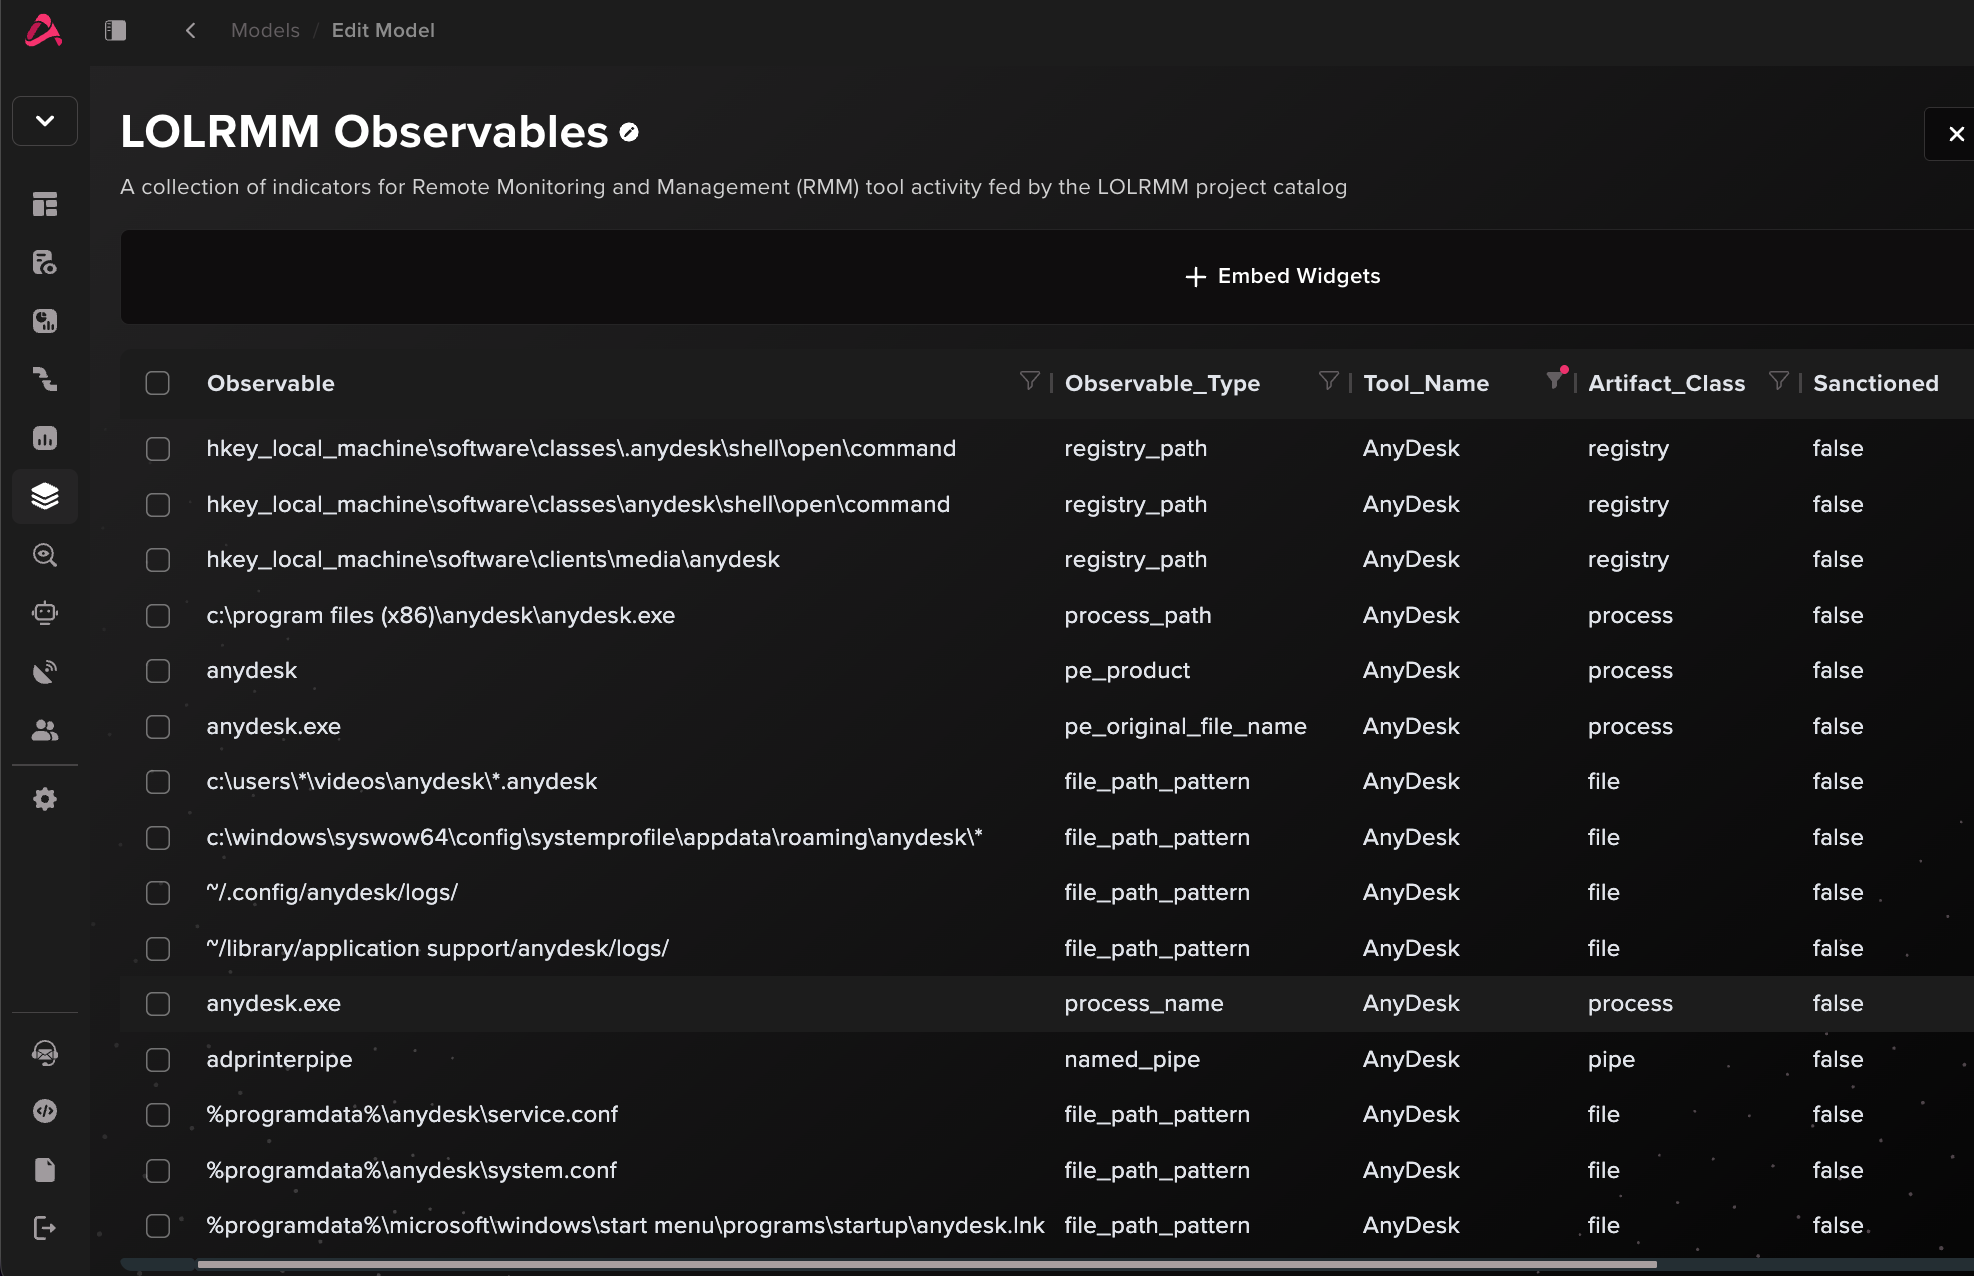The width and height of the screenshot is (1974, 1276).
Task: Click the named_pipe type cell
Action: pos(1132,1059)
